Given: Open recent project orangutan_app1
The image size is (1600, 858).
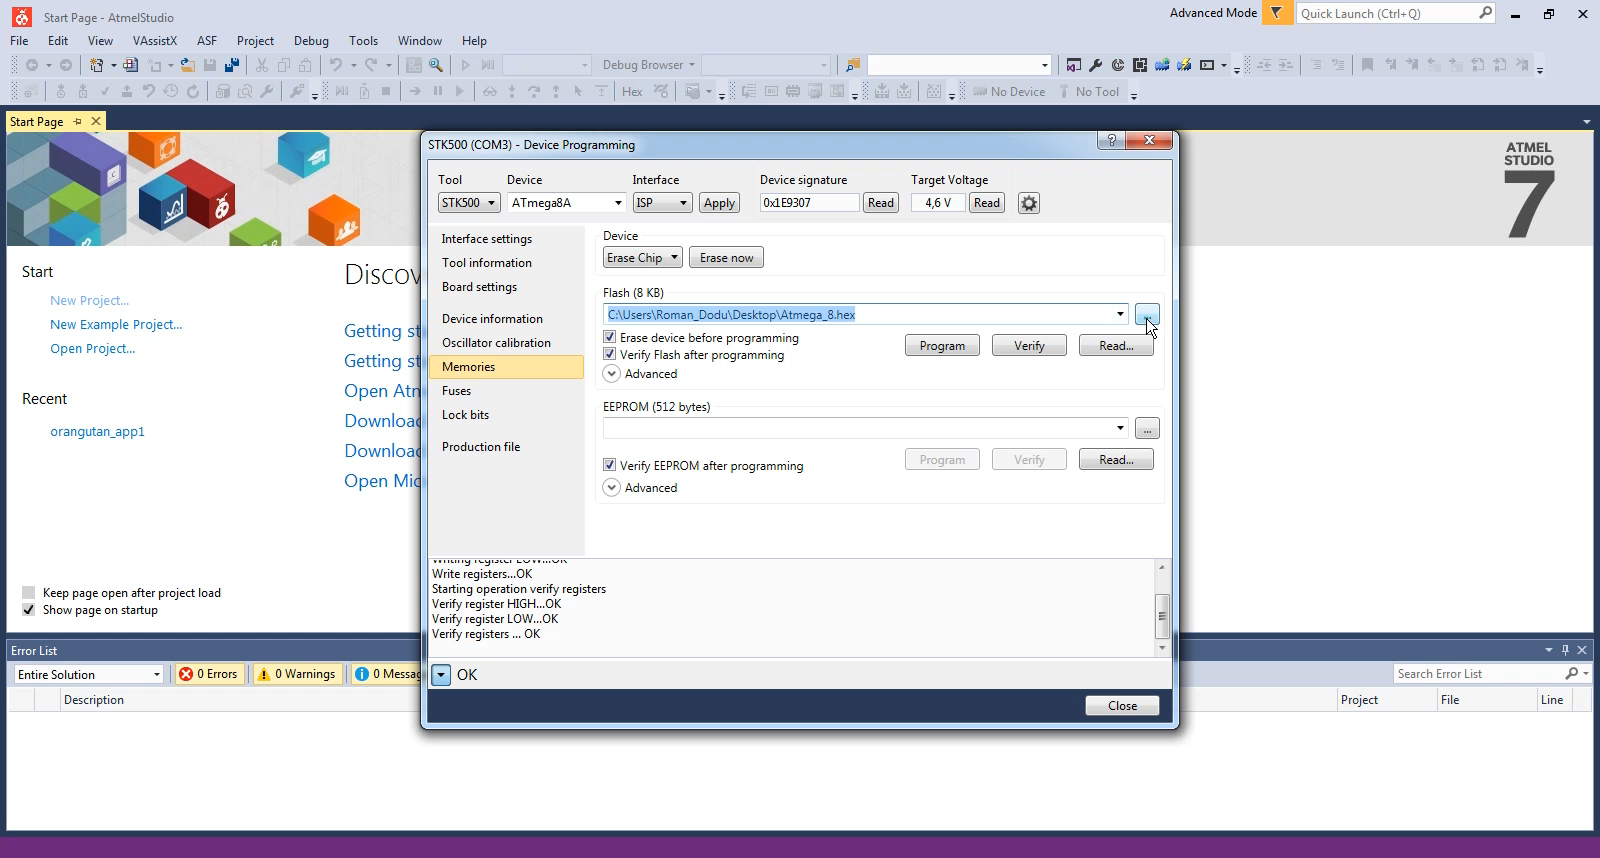Looking at the screenshot, I should click(x=97, y=432).
